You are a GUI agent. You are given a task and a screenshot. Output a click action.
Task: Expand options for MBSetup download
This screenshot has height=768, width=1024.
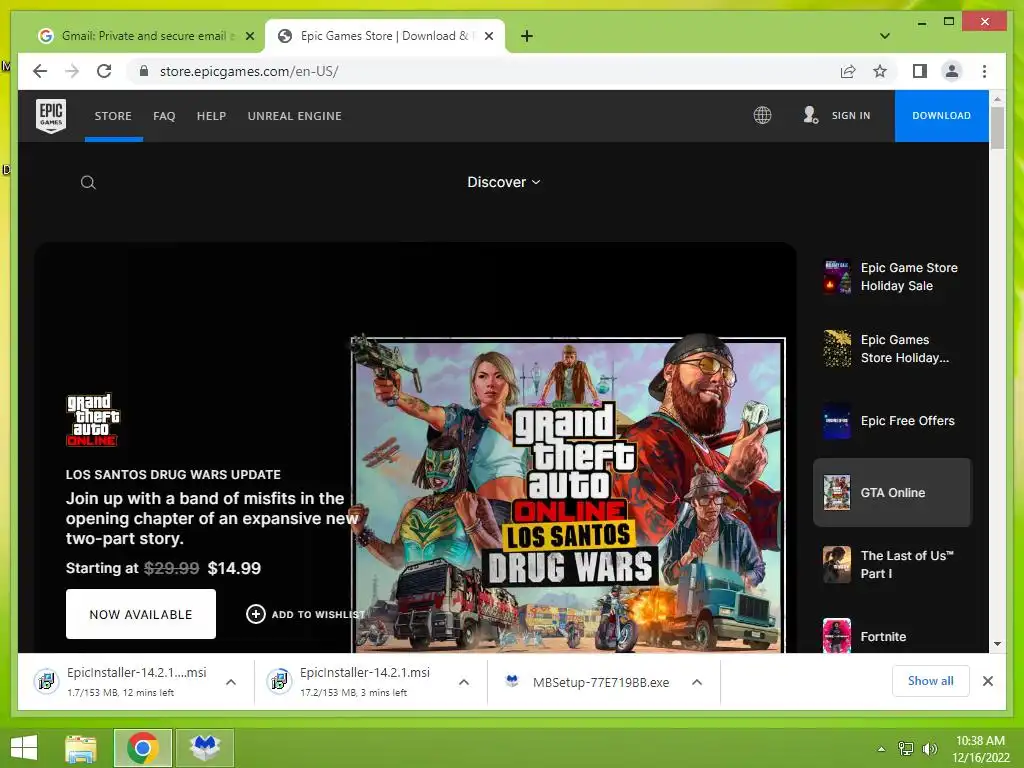coord(697,682)
